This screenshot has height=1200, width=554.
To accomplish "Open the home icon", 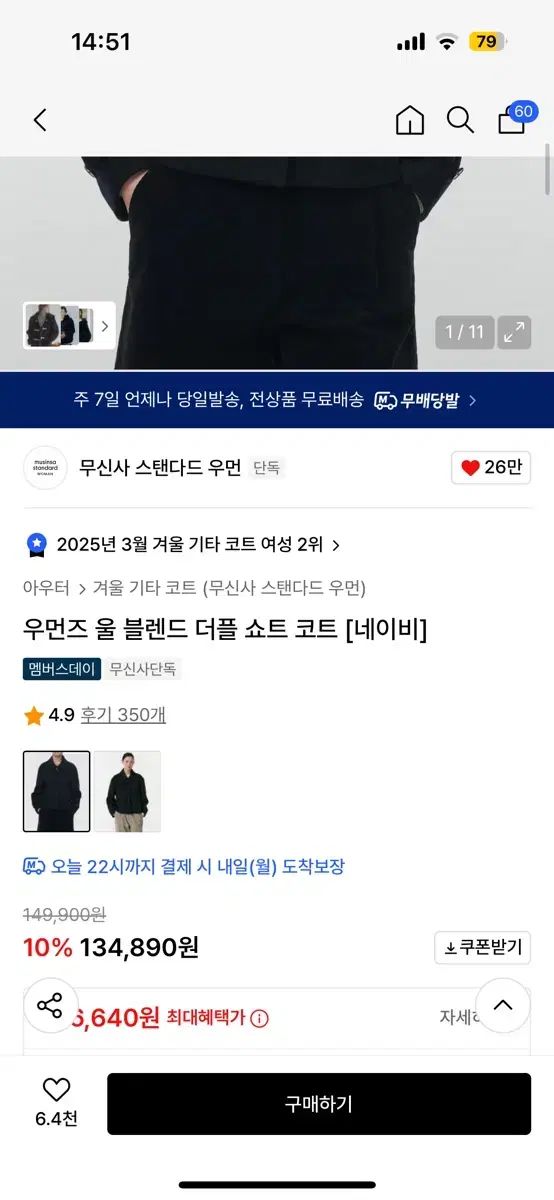I will coord(410,121).
